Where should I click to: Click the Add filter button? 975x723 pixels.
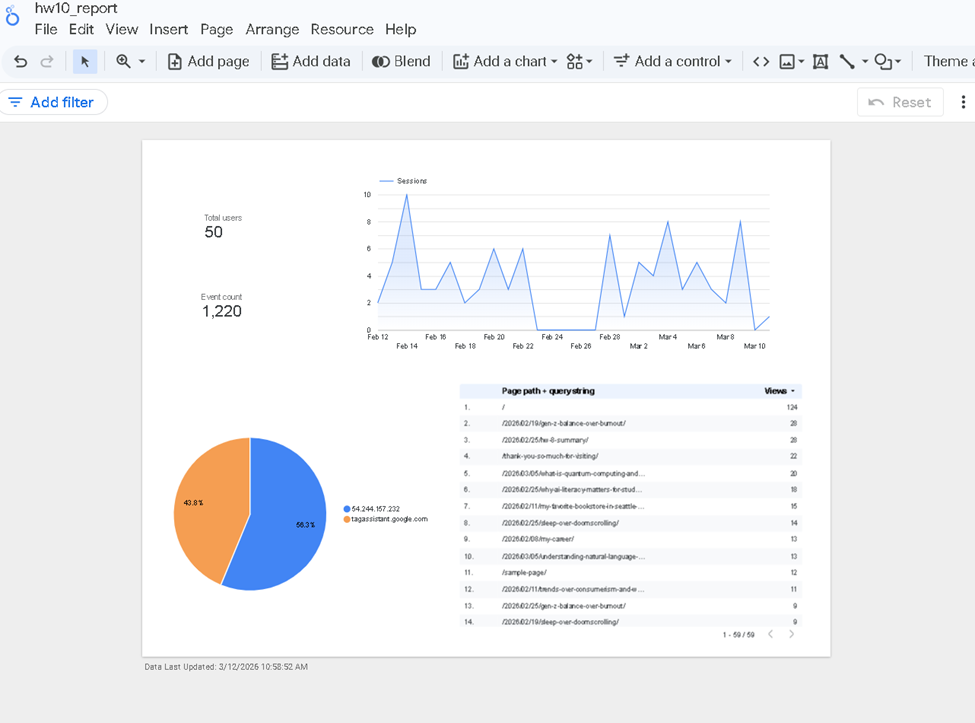click(x=52, y=102)
